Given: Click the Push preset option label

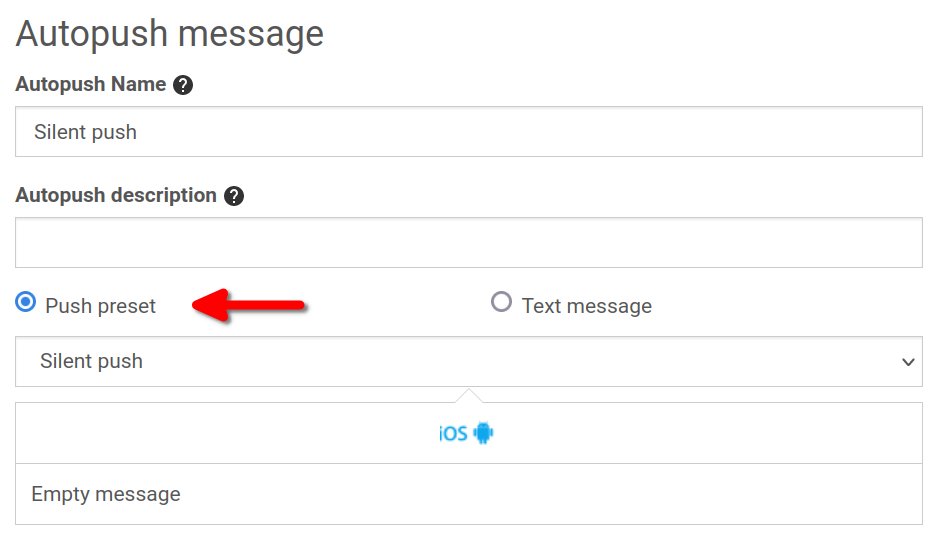Looking at the screenshot, I should coord(100,306).
